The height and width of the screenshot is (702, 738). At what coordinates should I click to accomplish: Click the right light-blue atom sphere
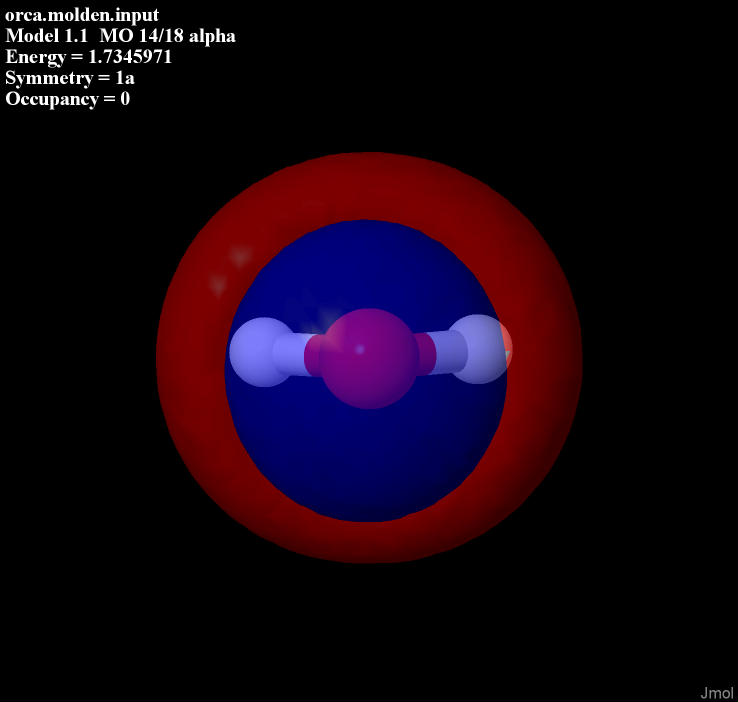pyautogui.click(x=481, y=349)
